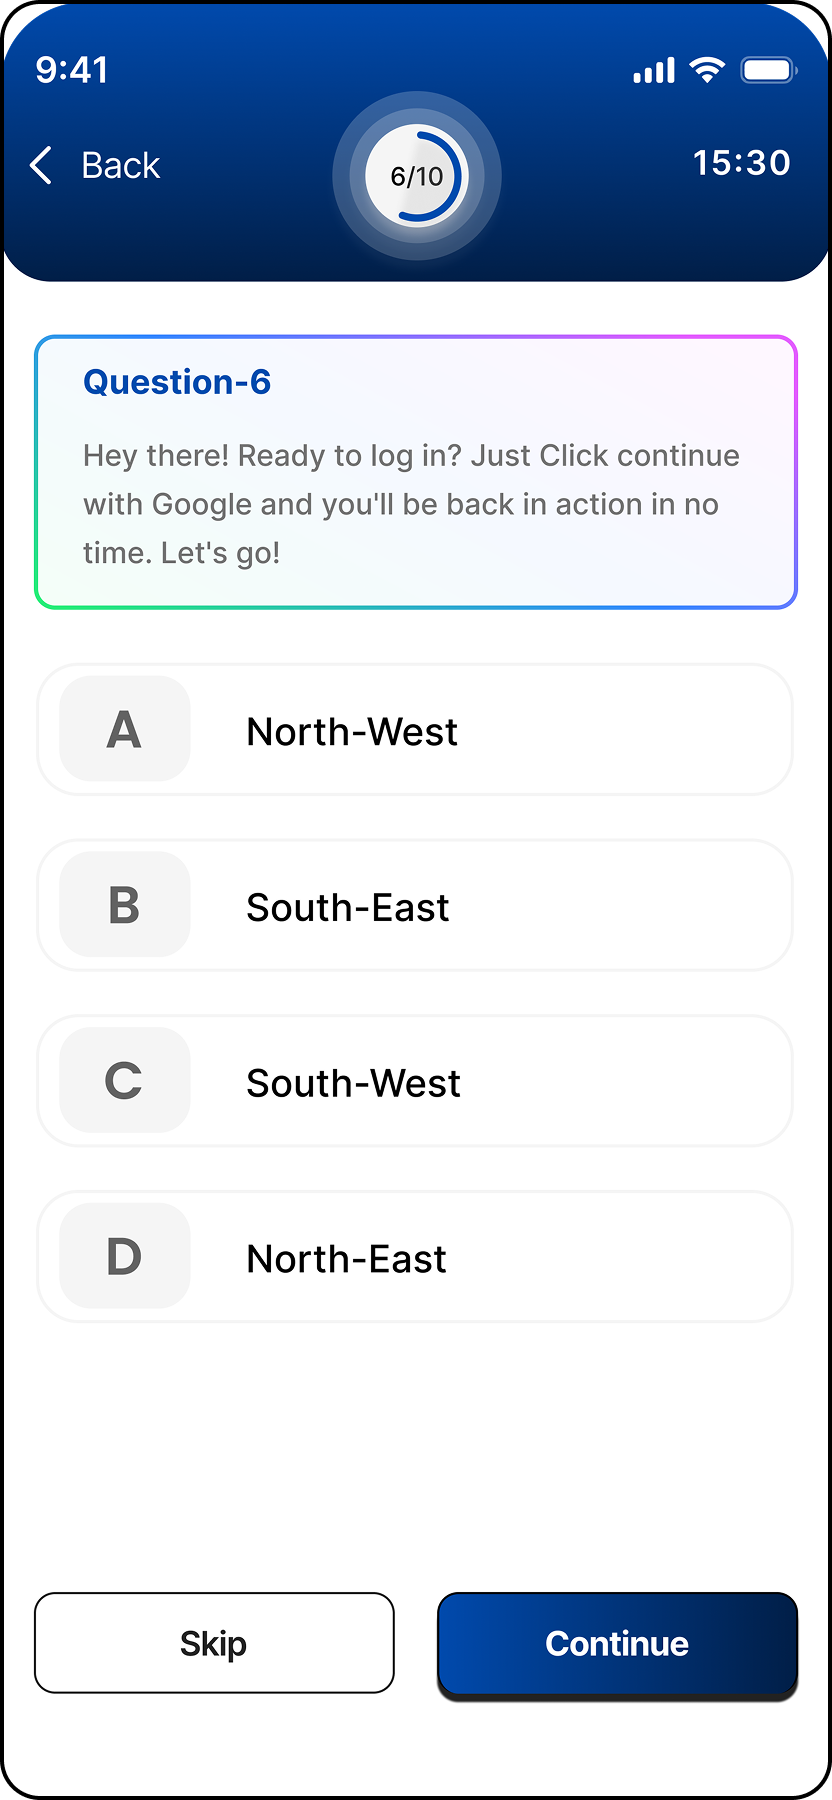Select the North-East answer
This screenshot has height=1800, width=832.
pyautogui.click(x=346, y=1259)
